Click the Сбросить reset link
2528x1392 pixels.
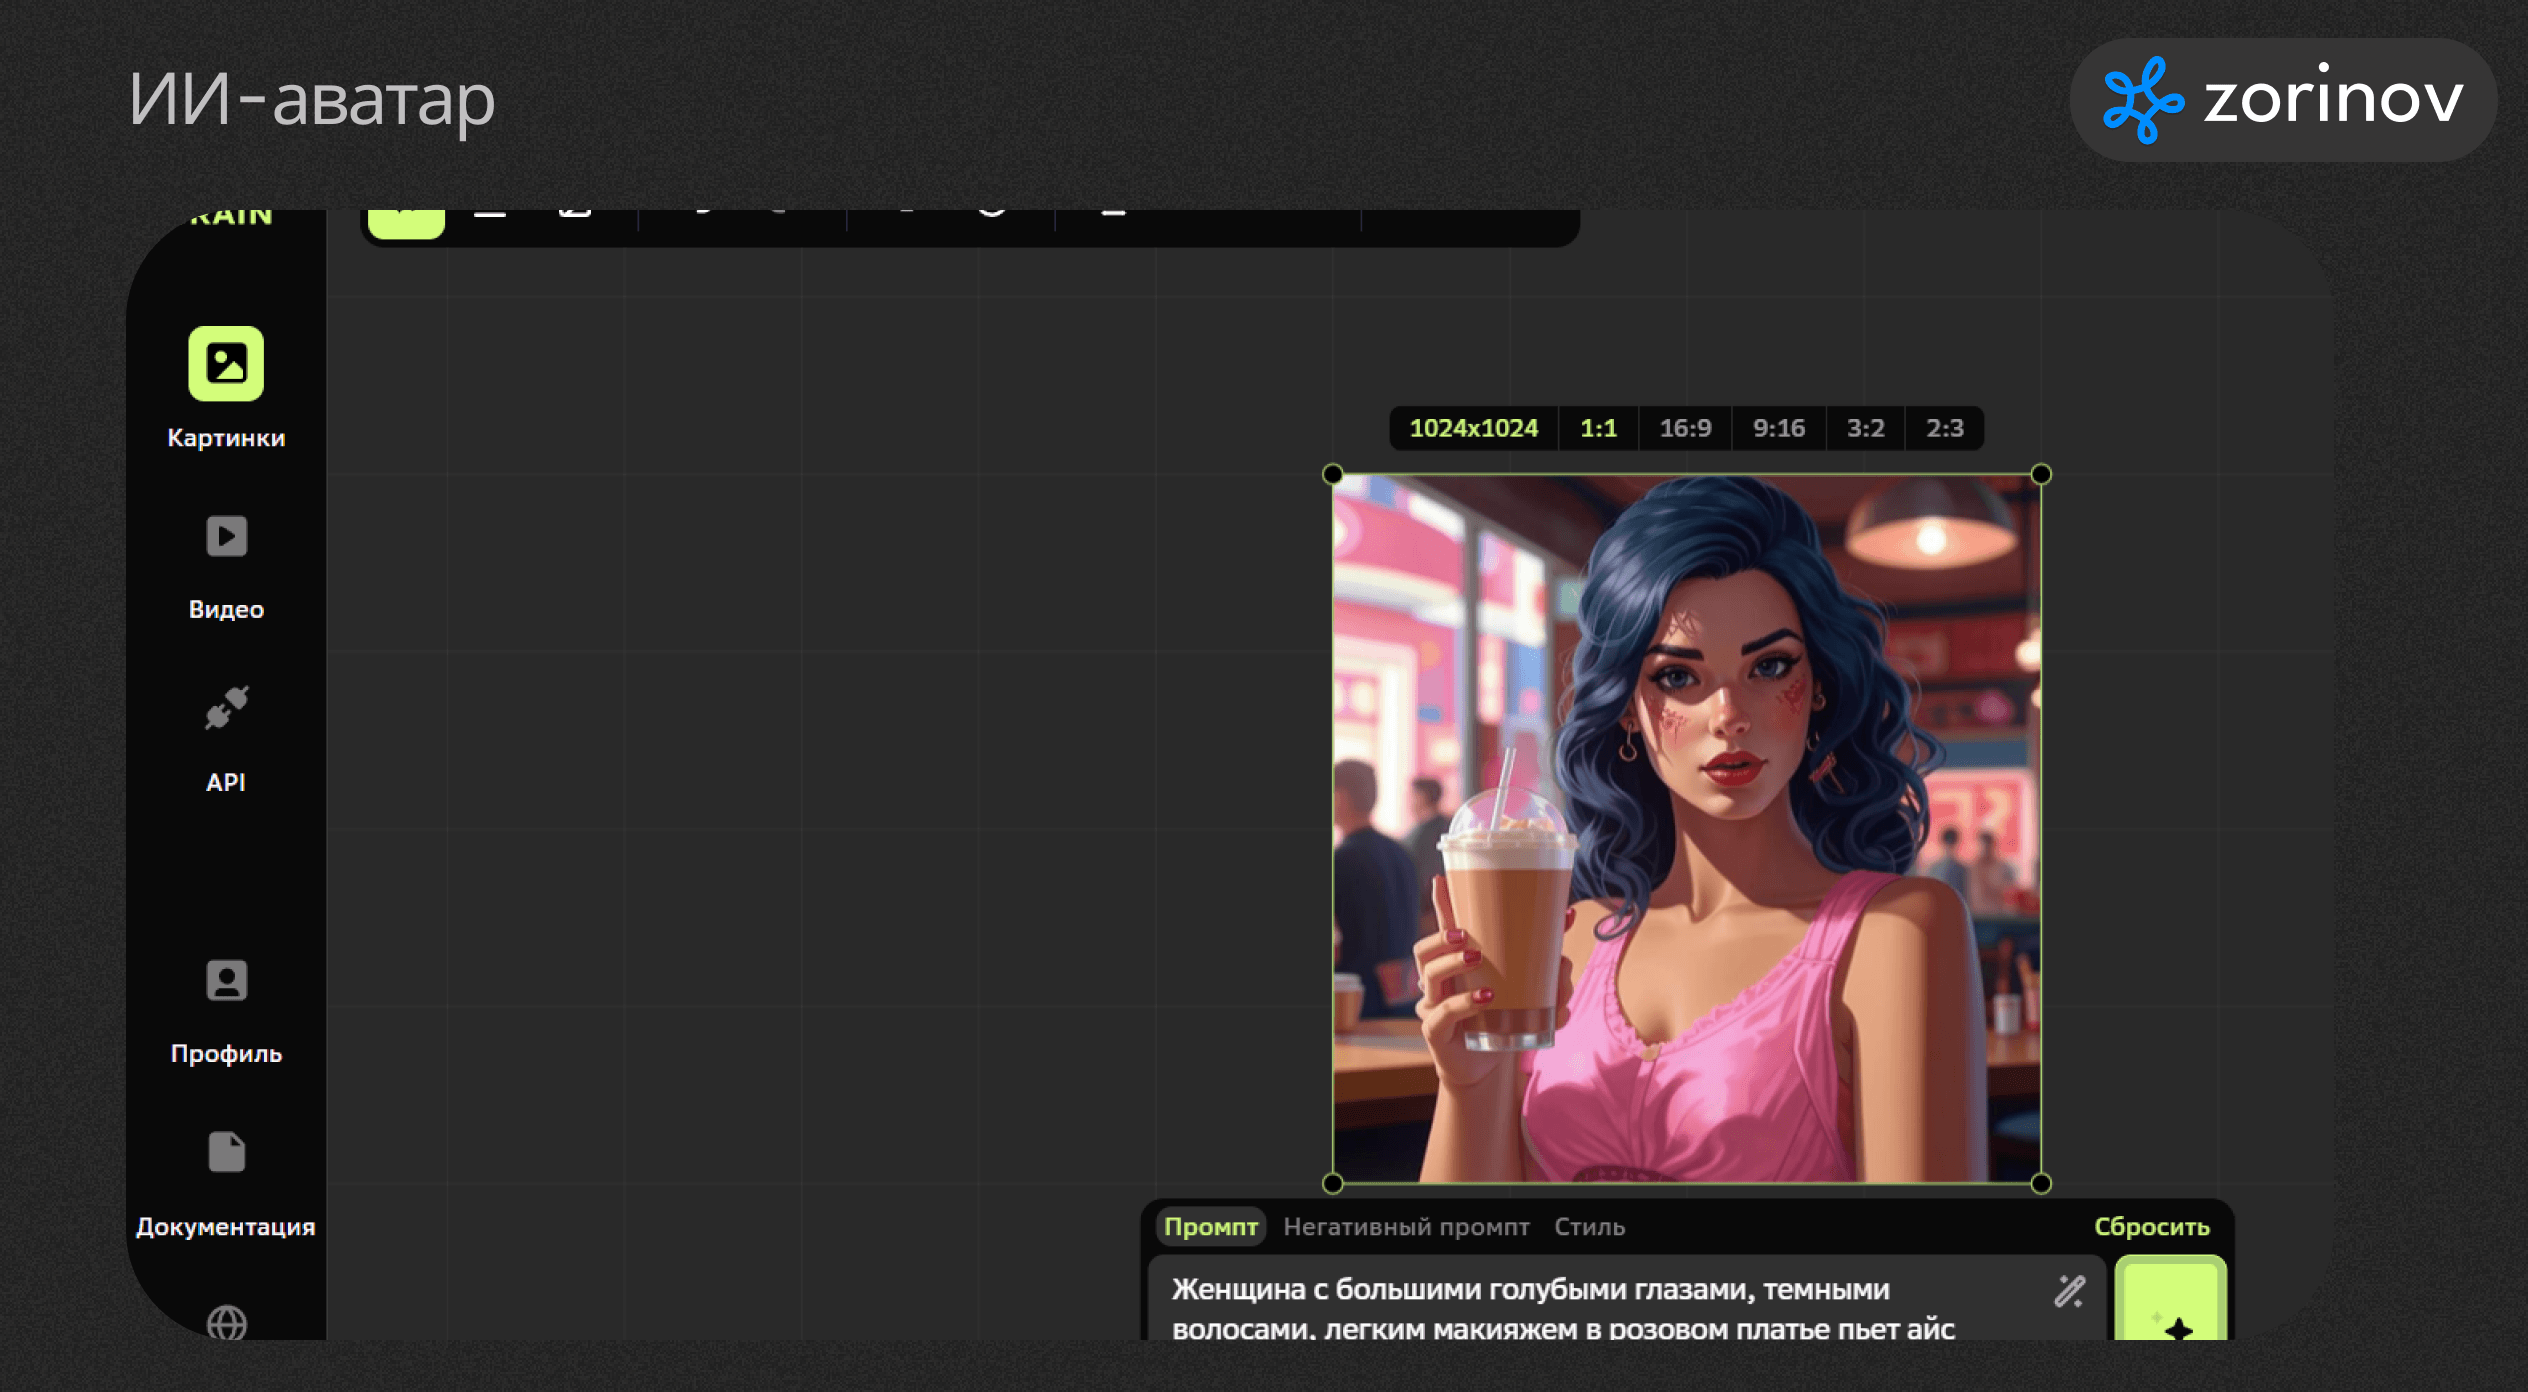tap(2152, 1227)
